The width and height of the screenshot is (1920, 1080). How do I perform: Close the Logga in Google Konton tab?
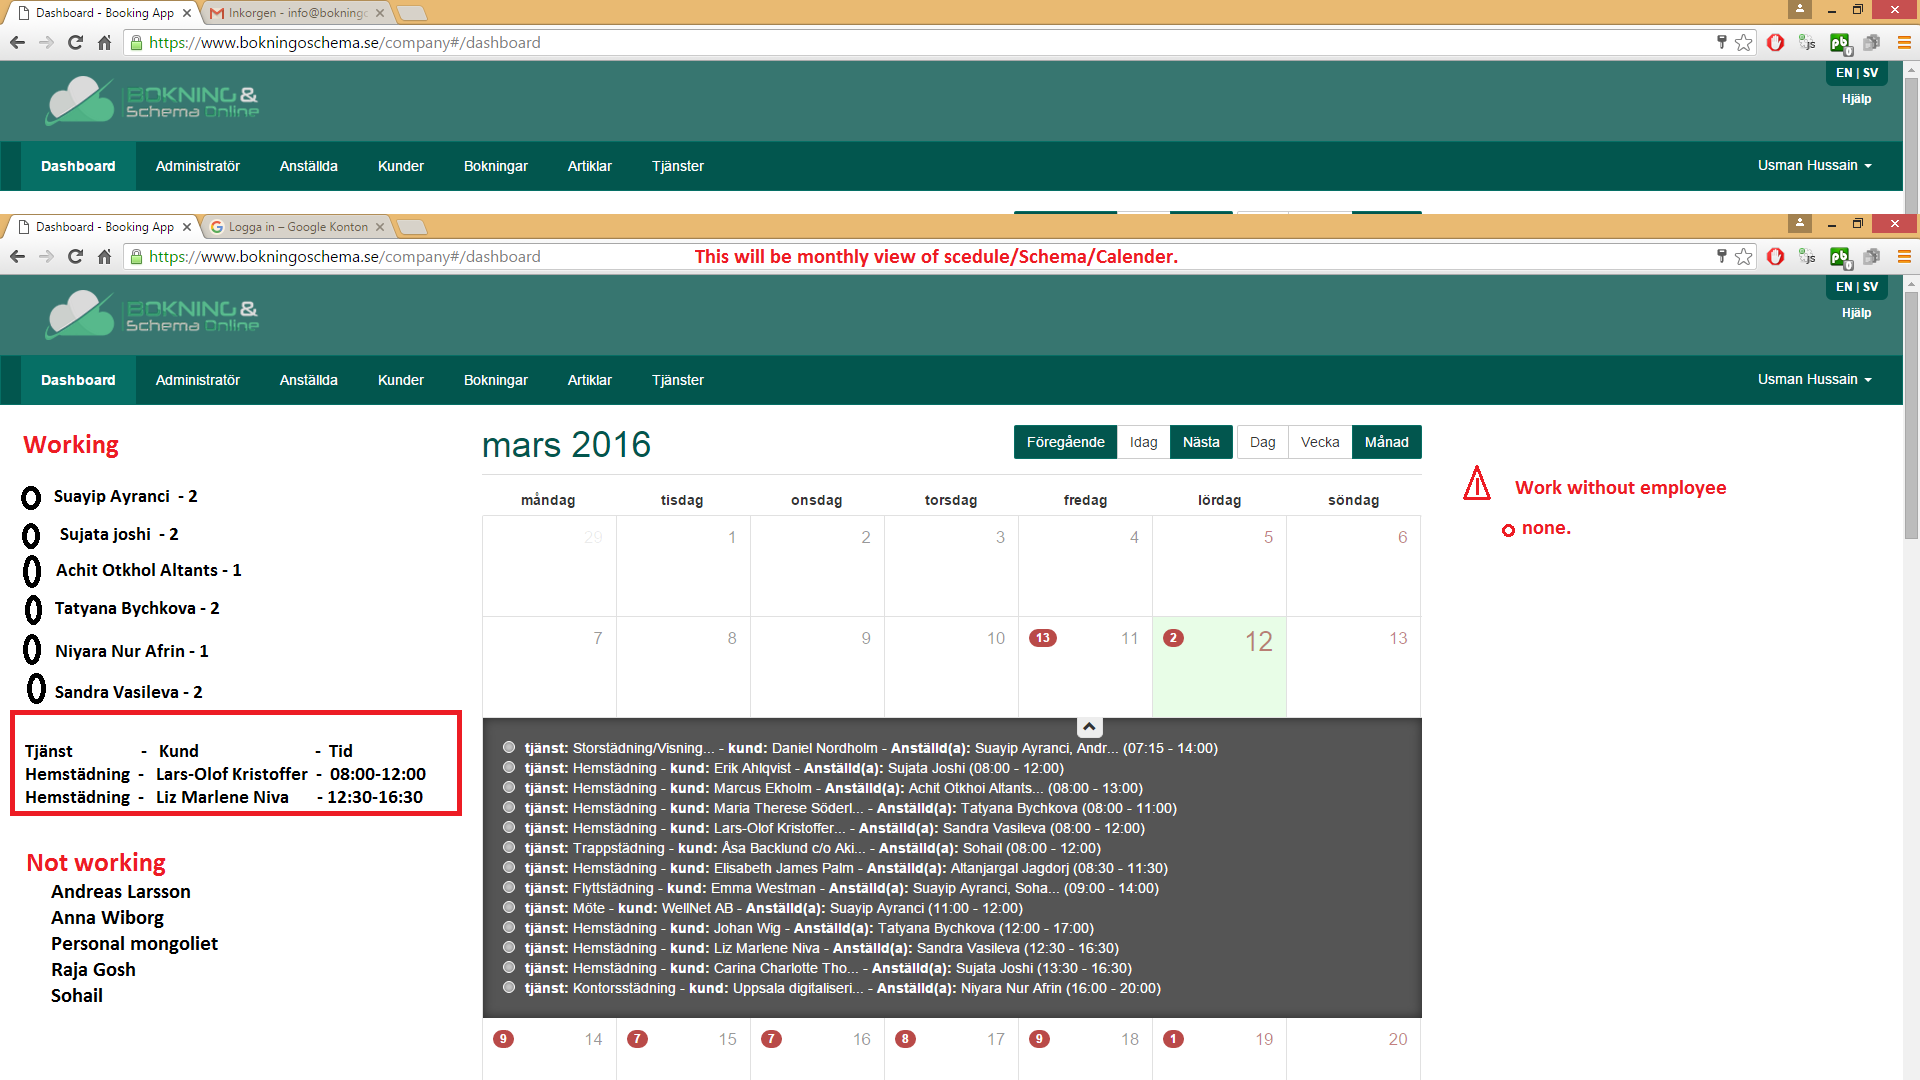point(380,227)
